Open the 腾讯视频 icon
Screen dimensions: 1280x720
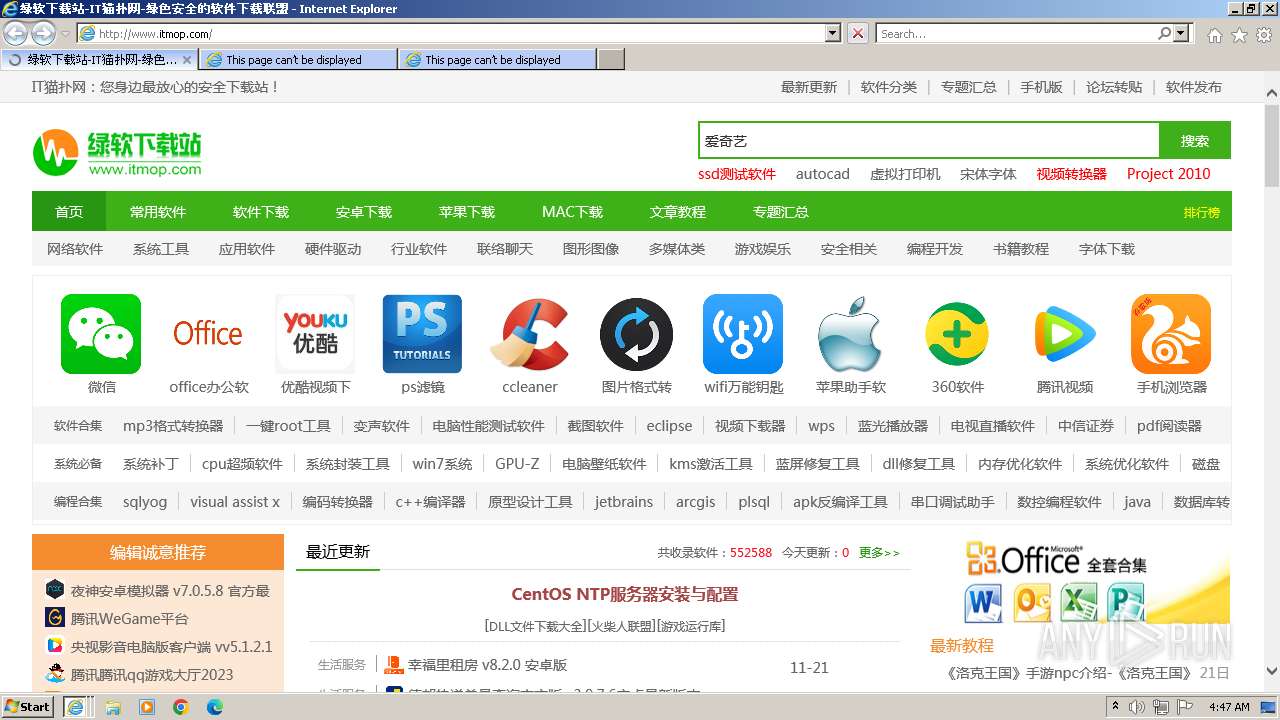tap(1064, 334)
